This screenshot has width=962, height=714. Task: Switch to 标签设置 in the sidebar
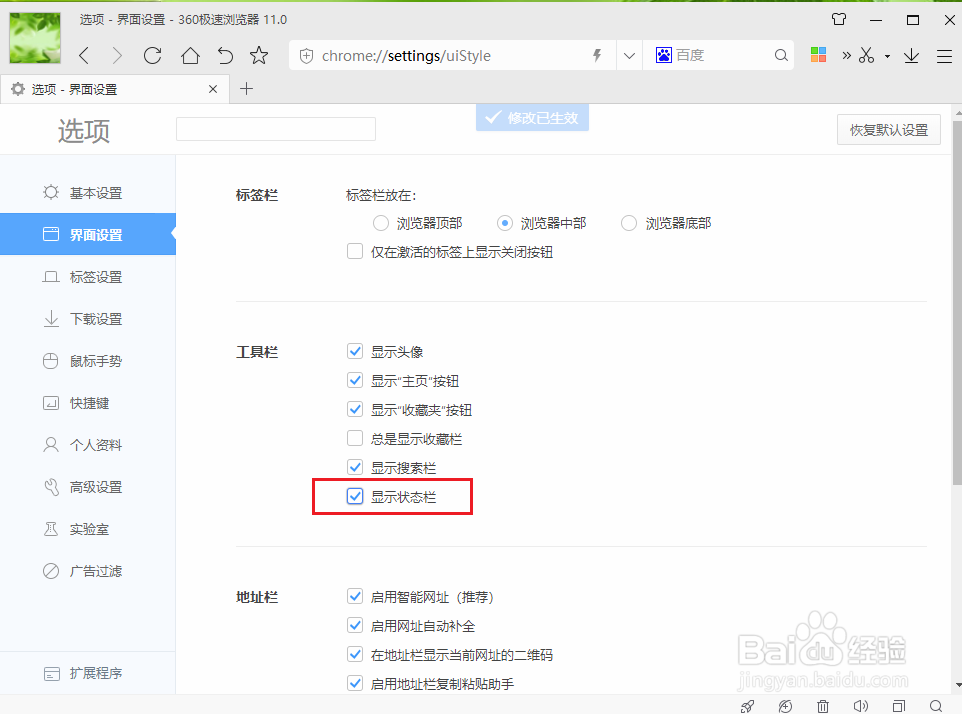[92, 276]
